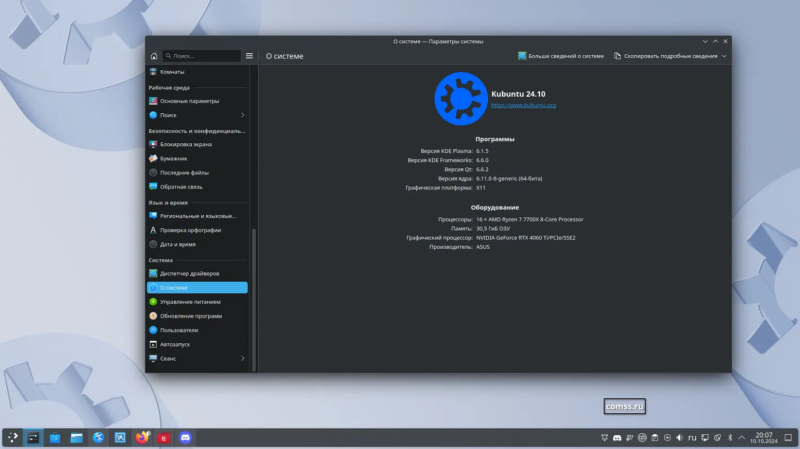Open Последние файлы settings
This screenshot has width=800, height=449.
197,173
